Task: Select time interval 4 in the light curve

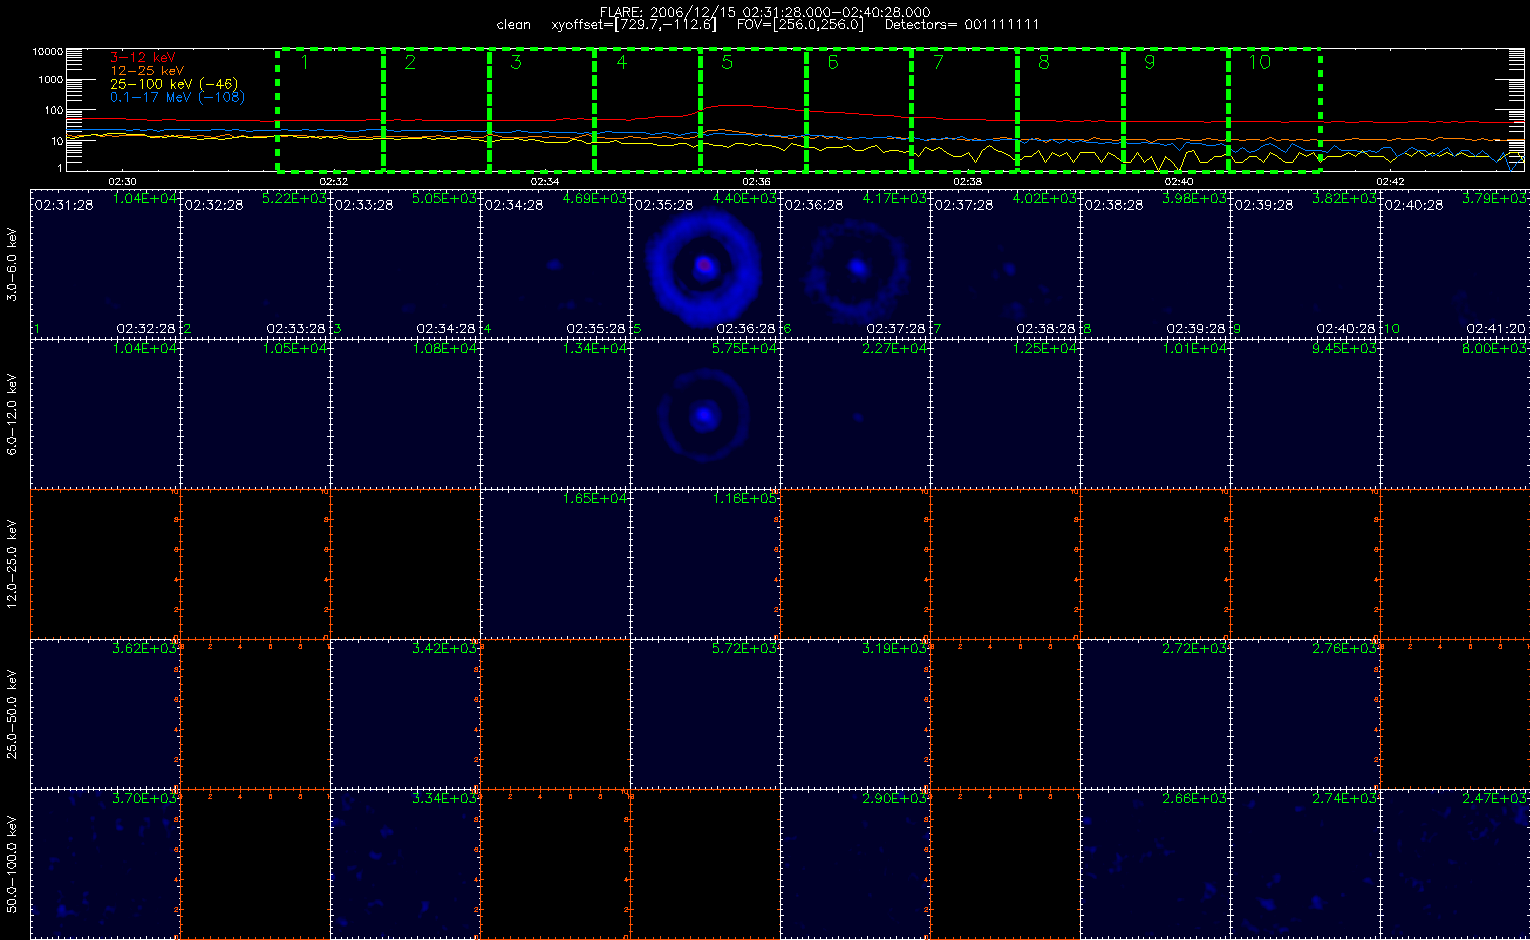Action: click(648, 110)
